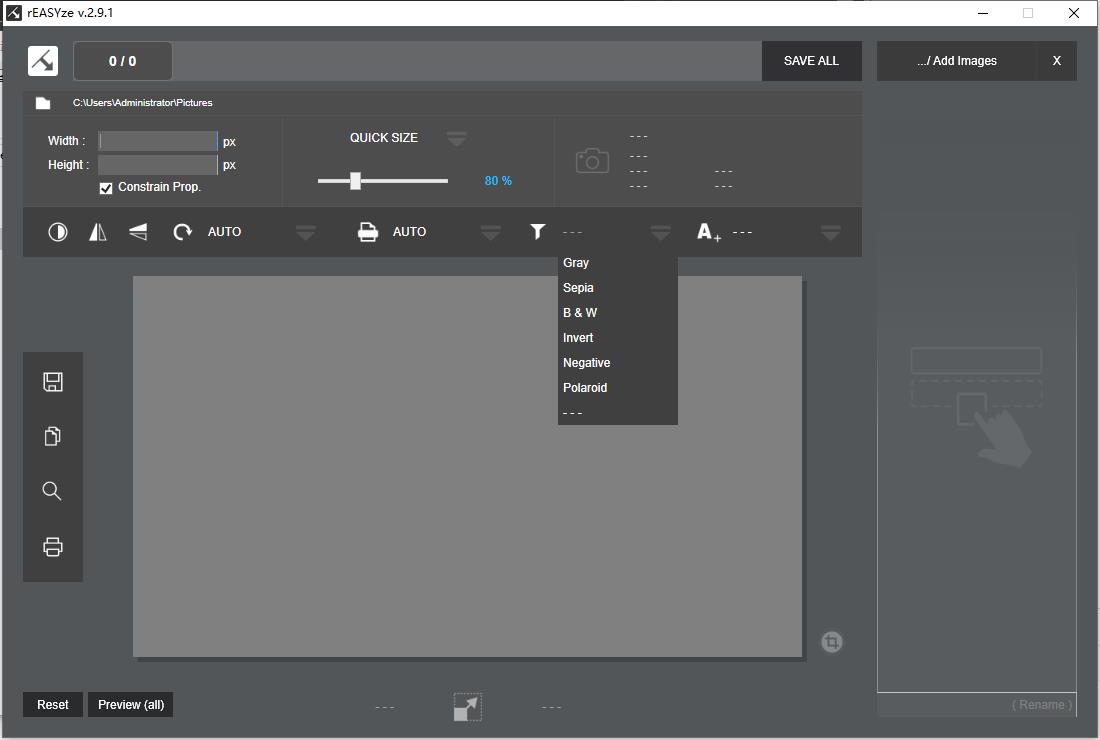Click the resize arrow icon at bottom
1100x740 pixels.
pos(467,707)
